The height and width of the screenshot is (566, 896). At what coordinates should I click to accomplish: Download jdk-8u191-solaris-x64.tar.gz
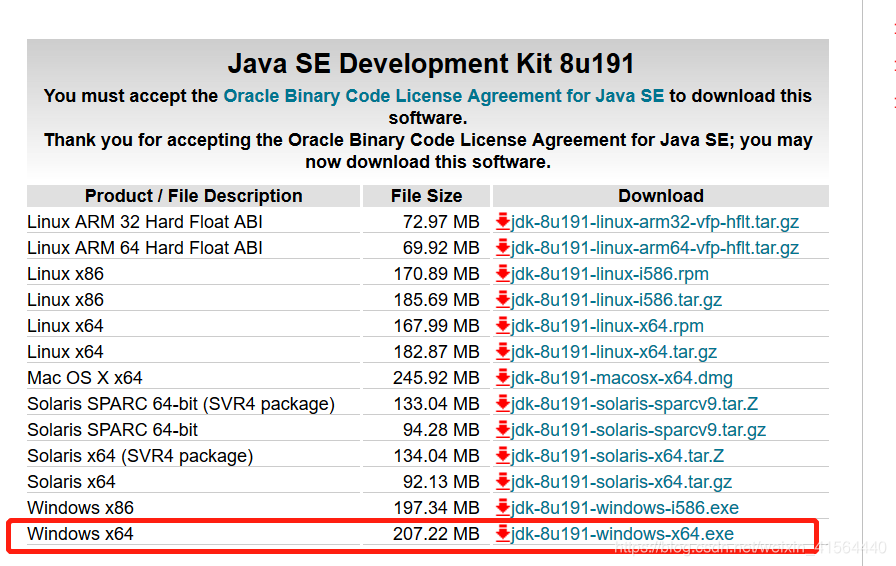tap(622, 482)
